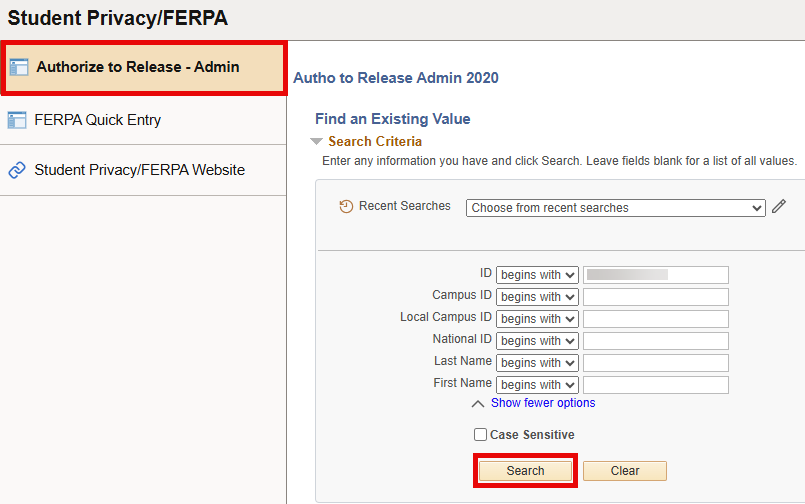The image size is (805, 504).
Task: Click the Show fewer options link
Action: (543, 403)
